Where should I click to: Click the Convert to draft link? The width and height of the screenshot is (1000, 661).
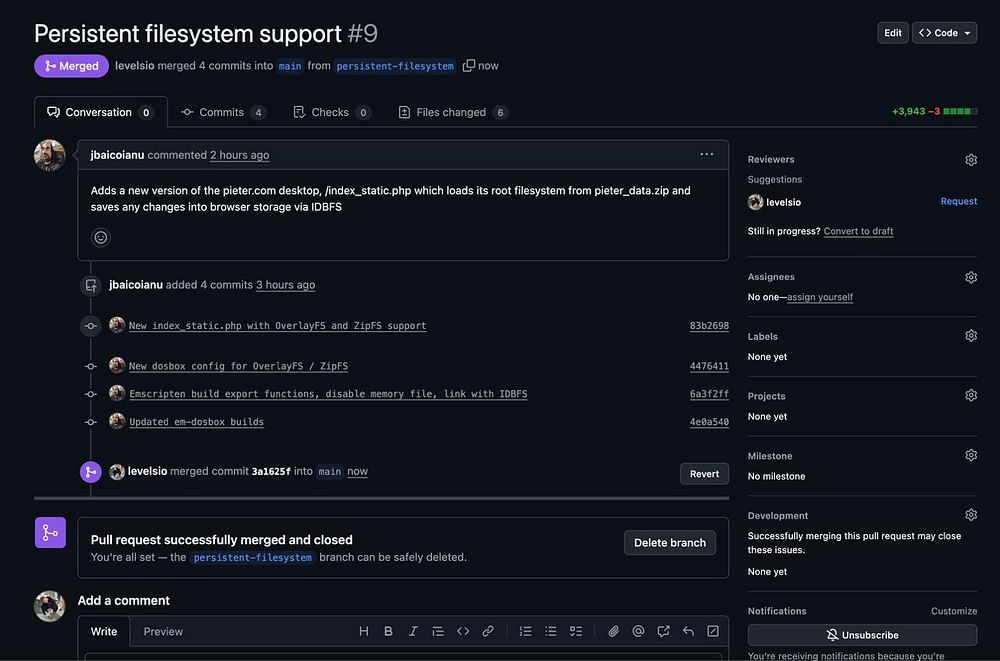[858, 231]
